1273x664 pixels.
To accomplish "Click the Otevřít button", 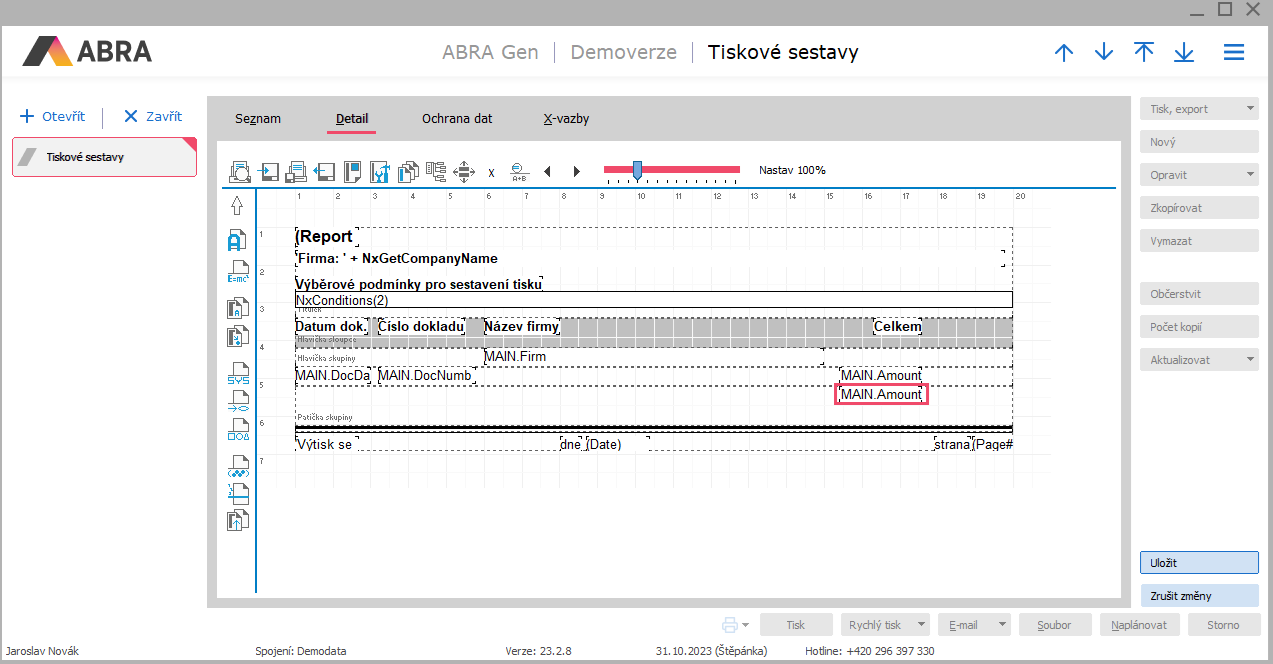I will point(53,116).
